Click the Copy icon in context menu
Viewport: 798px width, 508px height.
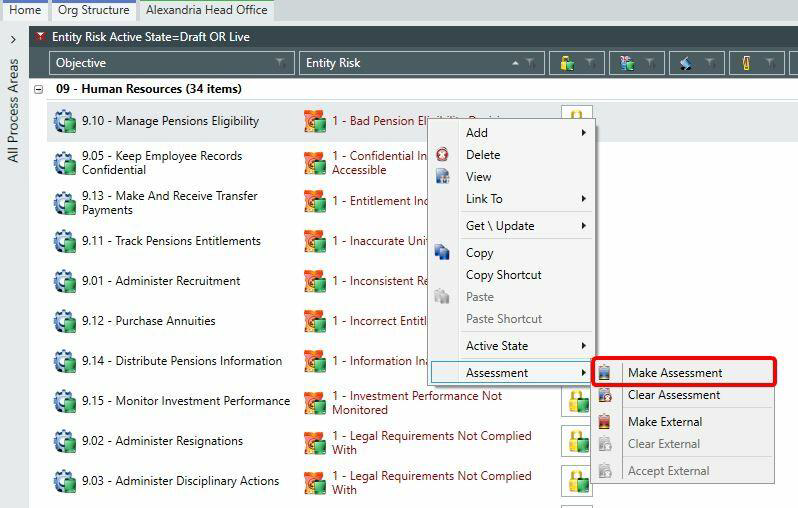coord(442,252)
